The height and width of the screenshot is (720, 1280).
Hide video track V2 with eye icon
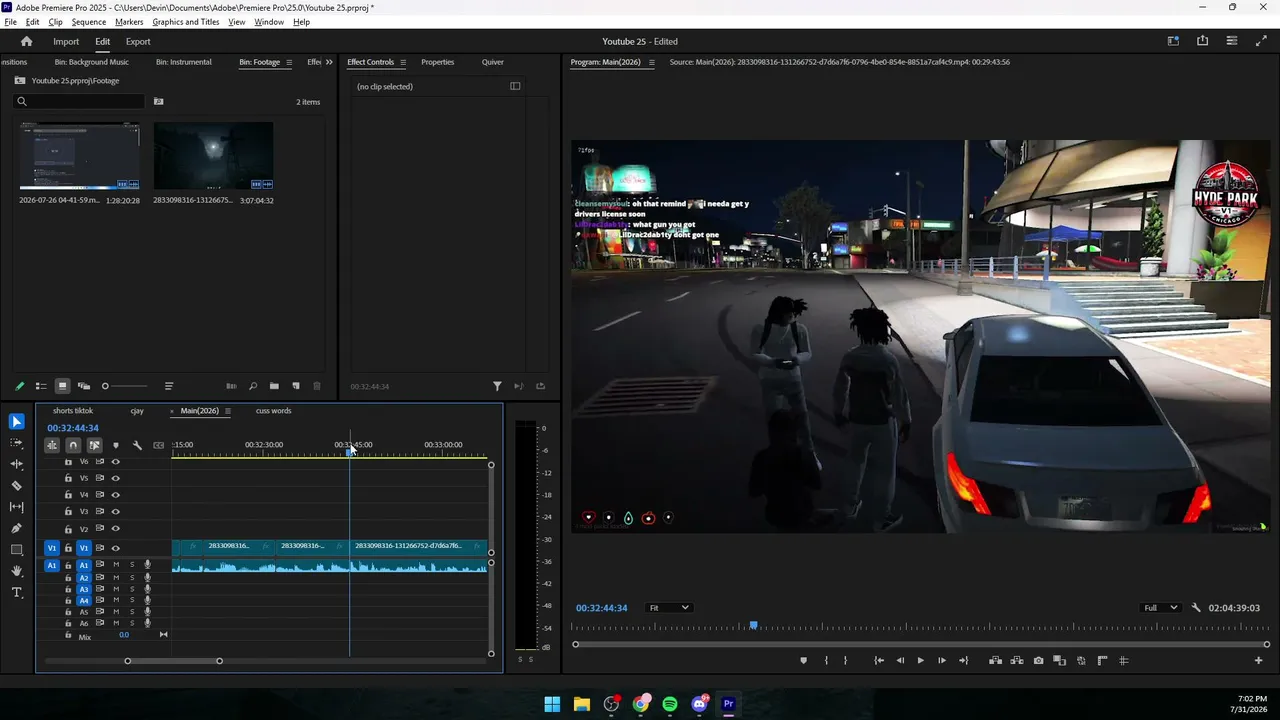[x=115, y=529]
